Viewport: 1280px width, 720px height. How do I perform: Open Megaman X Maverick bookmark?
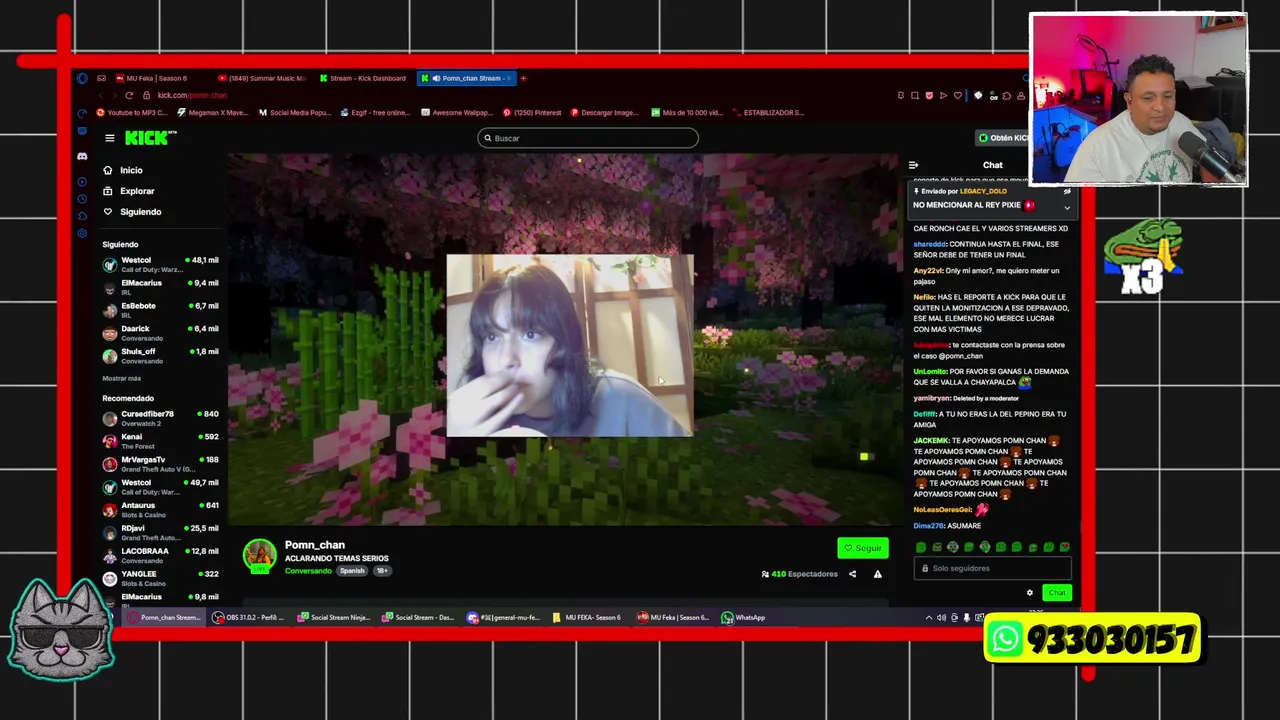pyautogui.click(x=212, y=113)
